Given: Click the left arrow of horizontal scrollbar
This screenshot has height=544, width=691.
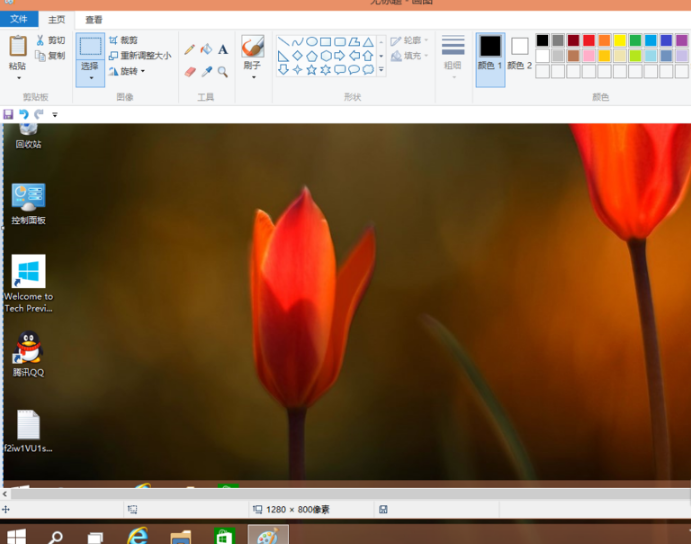Looking at the screenshot, I should pyautogui.click(x=7, y=494).
